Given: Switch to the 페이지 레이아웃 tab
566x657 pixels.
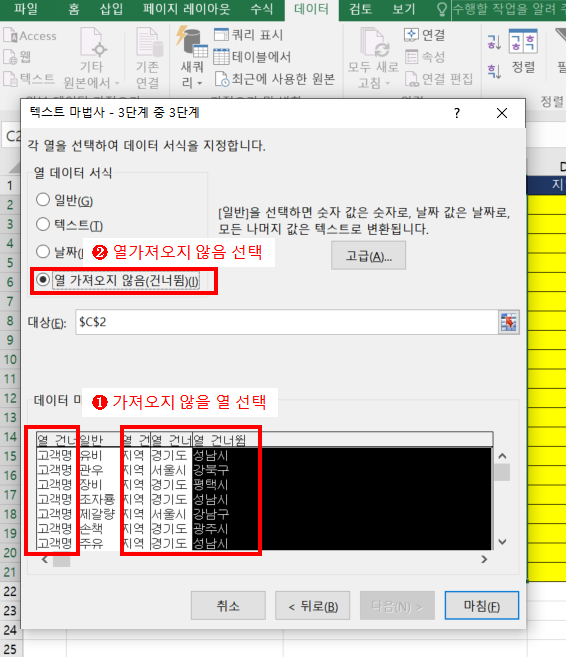Looking at the screenshot, I should coord(186,9).
